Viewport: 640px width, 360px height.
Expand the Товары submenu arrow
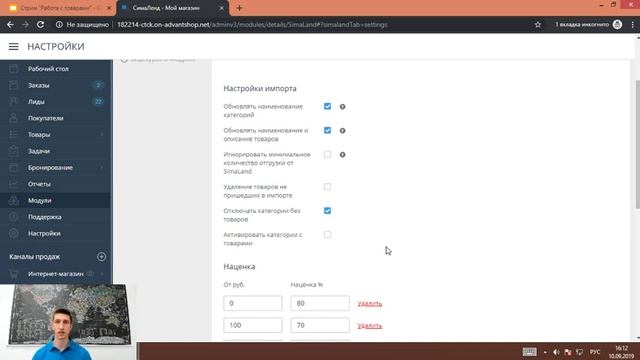click(102, 134)
